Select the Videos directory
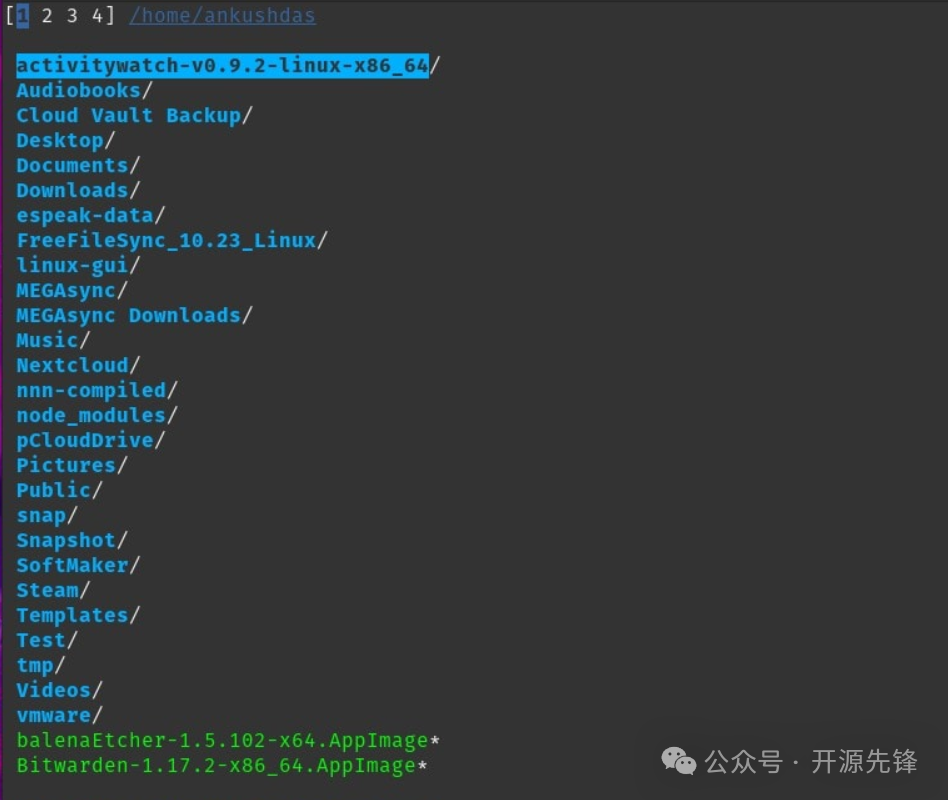Screen dimensions: 948x800 click(59, 691)
